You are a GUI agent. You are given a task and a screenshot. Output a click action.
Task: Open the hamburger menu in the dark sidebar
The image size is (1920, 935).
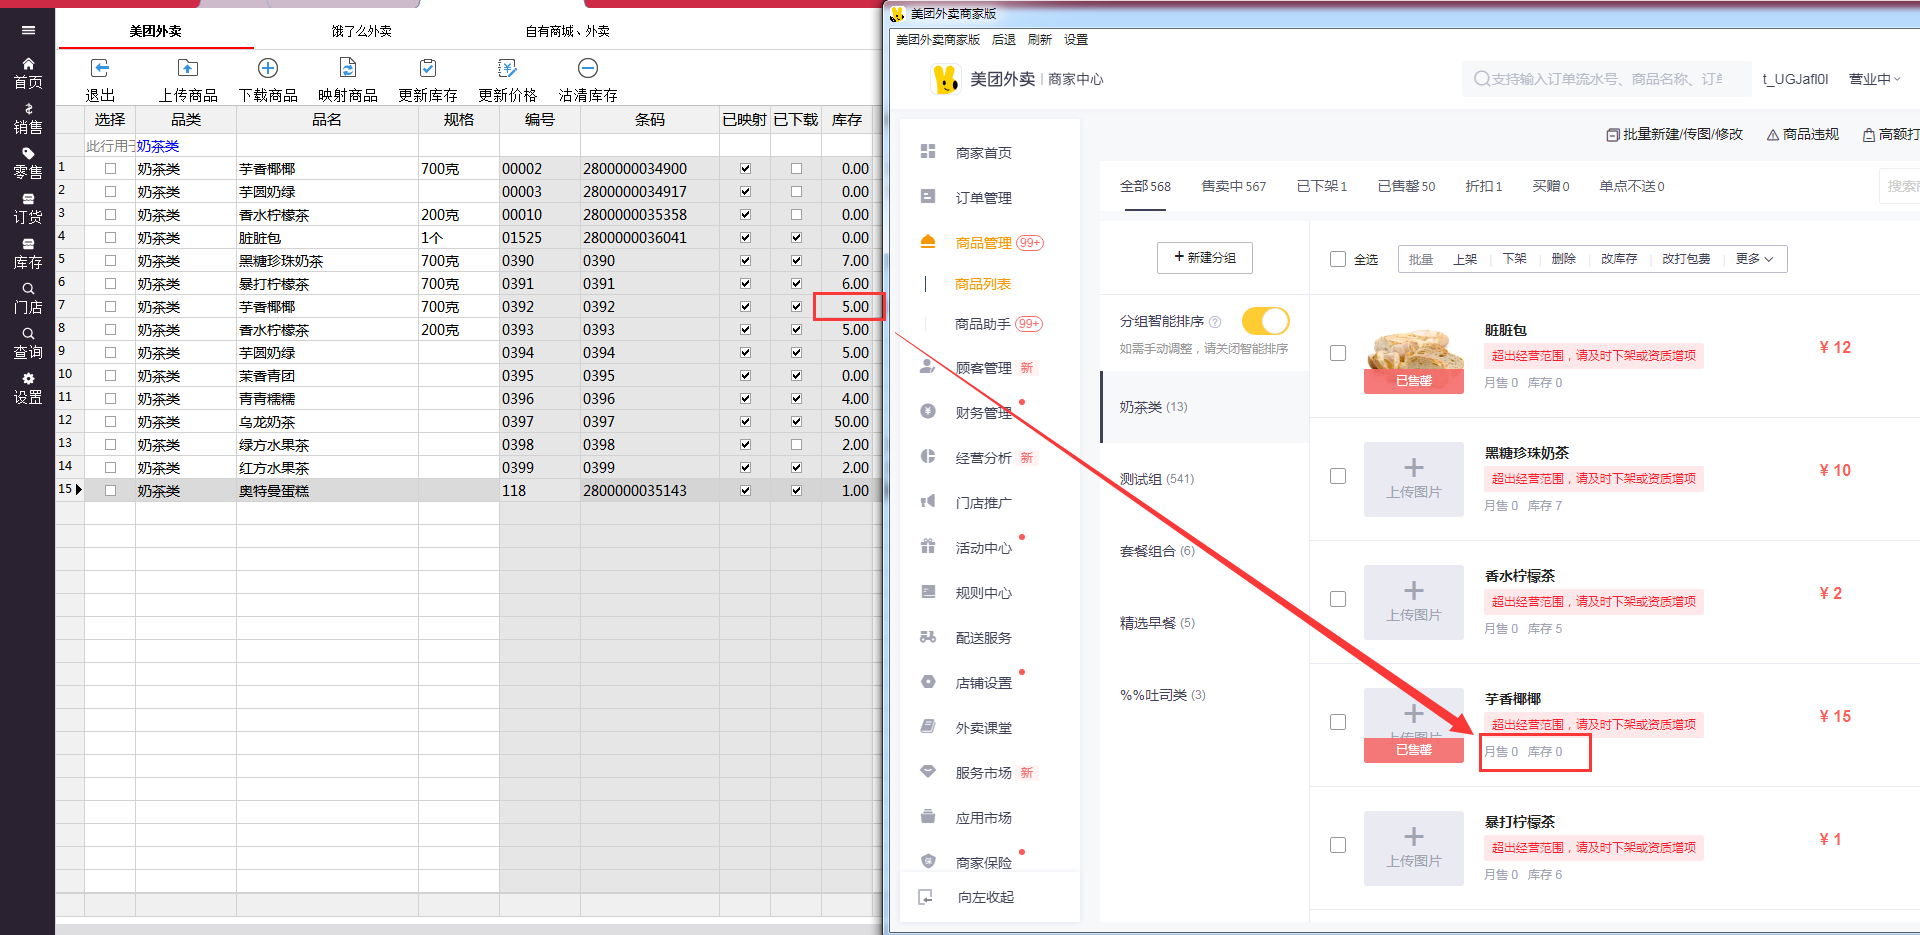[x=28, y=30]
